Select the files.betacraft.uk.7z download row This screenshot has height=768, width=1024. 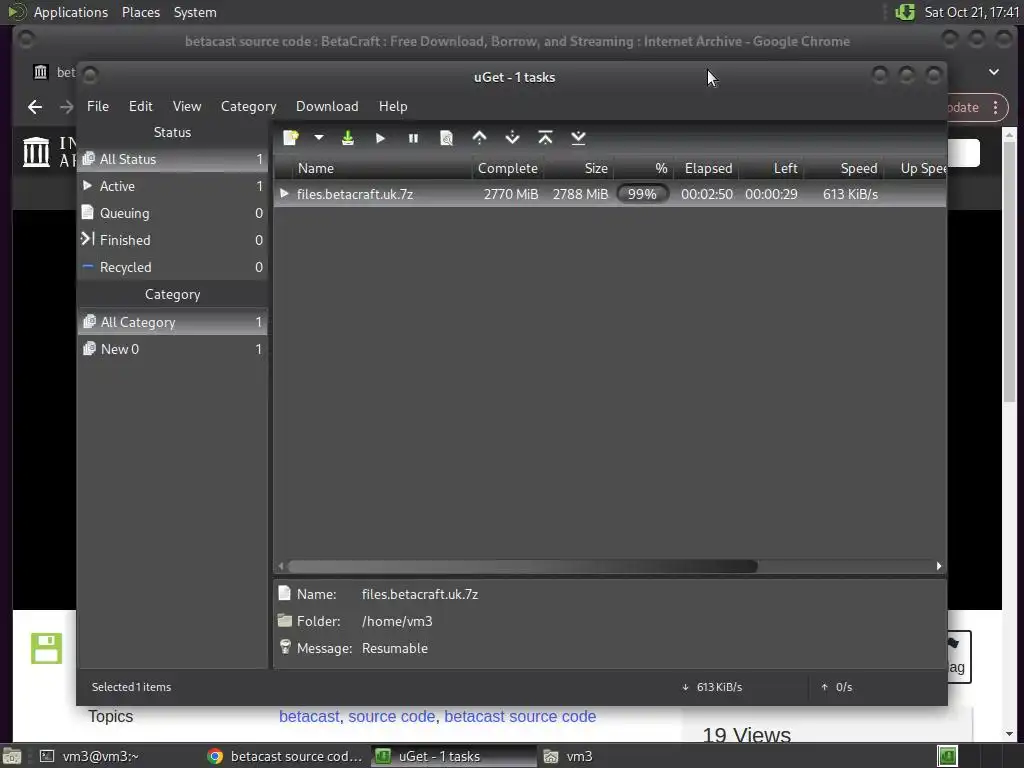coord(610,194)
